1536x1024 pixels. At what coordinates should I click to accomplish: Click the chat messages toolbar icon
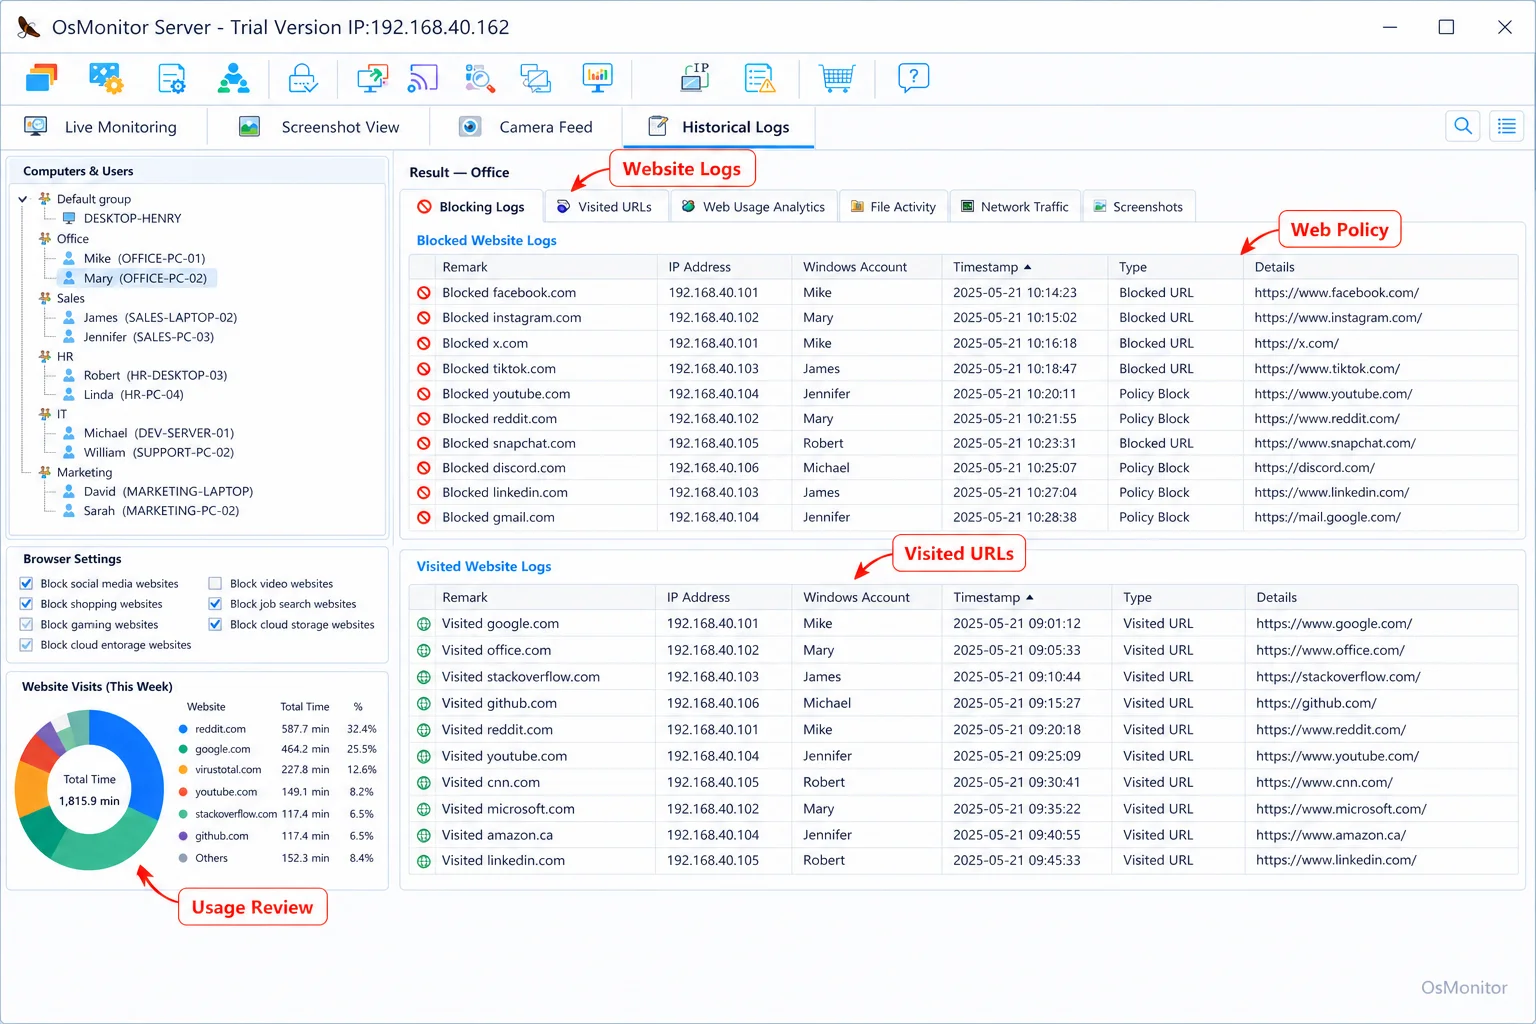[536, 78]
